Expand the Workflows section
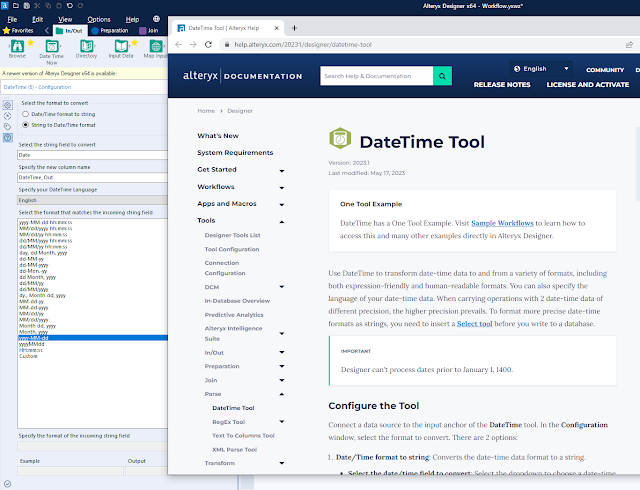 282,188
